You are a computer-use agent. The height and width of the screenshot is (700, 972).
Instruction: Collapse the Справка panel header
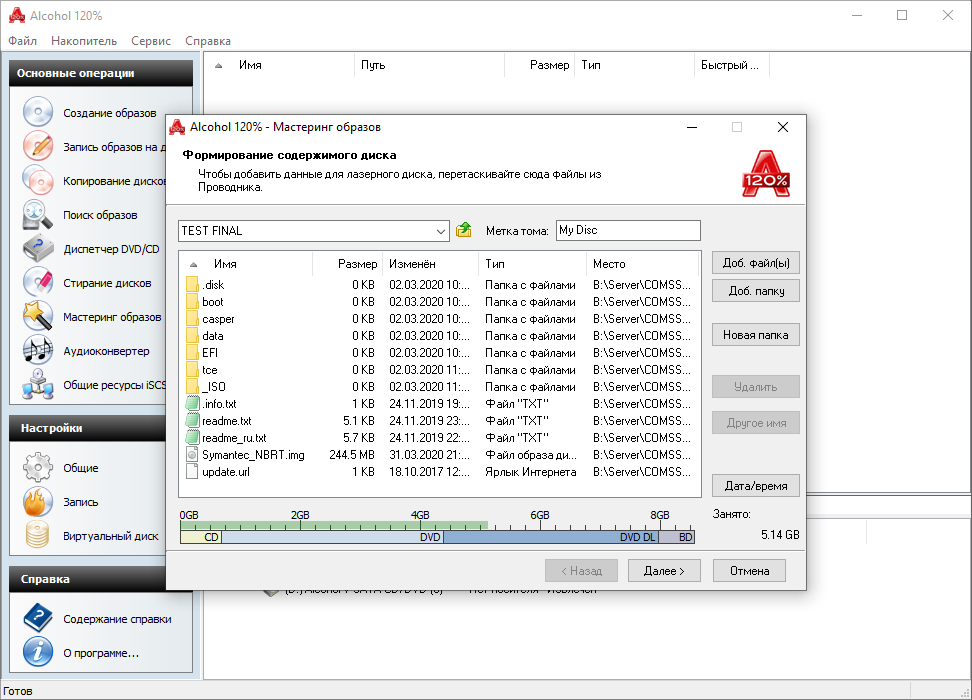point(87,579)
